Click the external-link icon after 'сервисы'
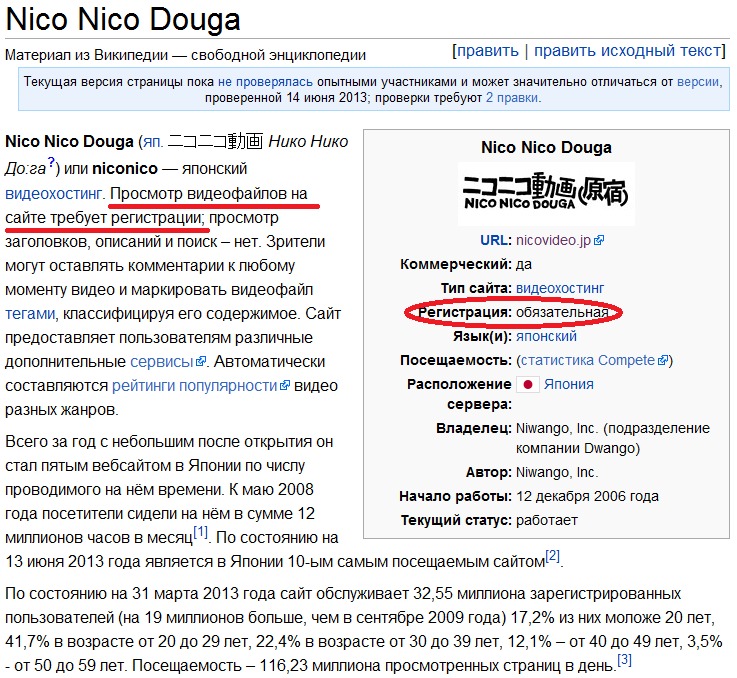Viewport: 737px width, 678px height. 201,362
